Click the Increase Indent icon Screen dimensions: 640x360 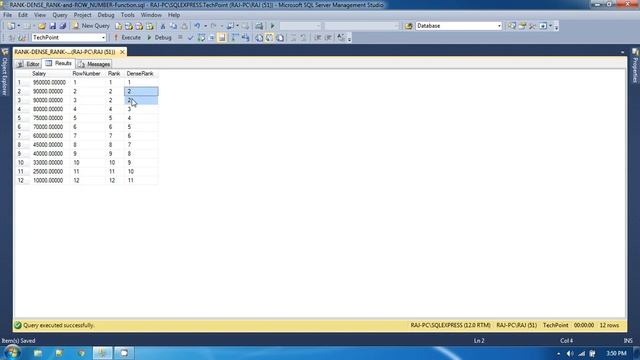328,38
